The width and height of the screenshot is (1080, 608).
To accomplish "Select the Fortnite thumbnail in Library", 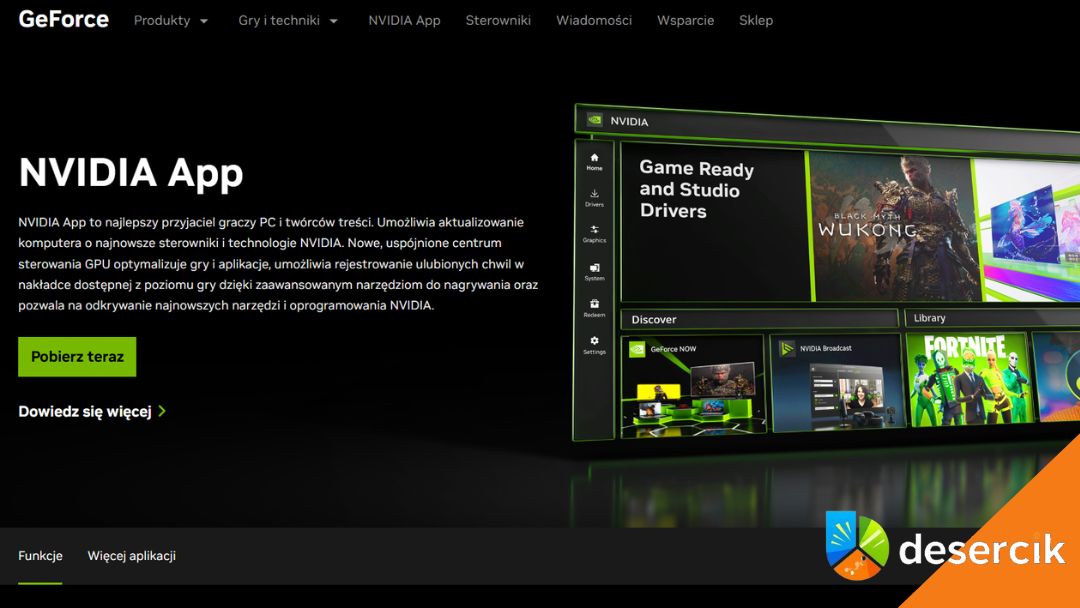I will 965,377.
